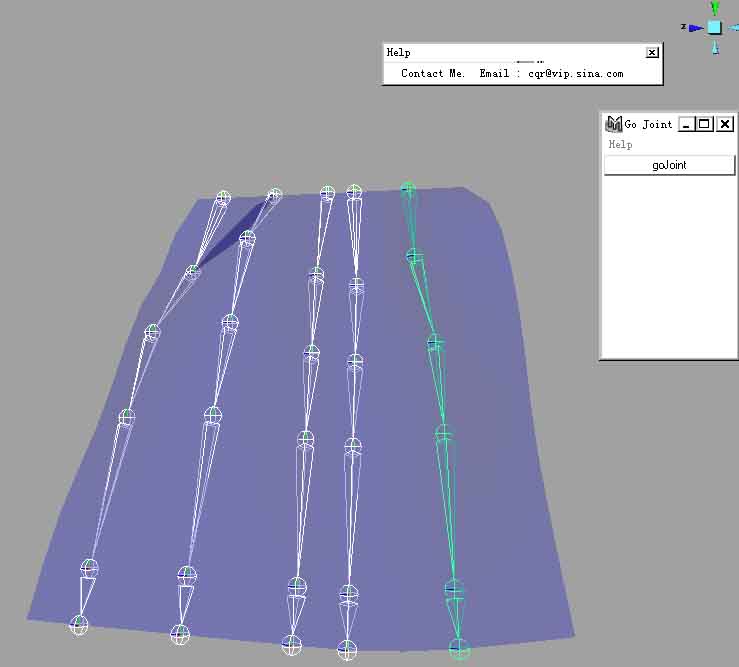This screenshot has width=739, height=667.
Task: Minimize the Go Joint window
Action: [x=686, y=124]
